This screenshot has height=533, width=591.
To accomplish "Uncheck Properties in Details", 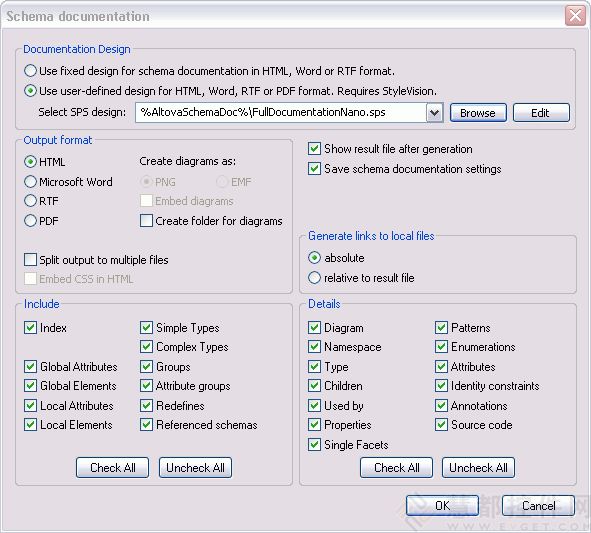I will [x=314, y=425].
